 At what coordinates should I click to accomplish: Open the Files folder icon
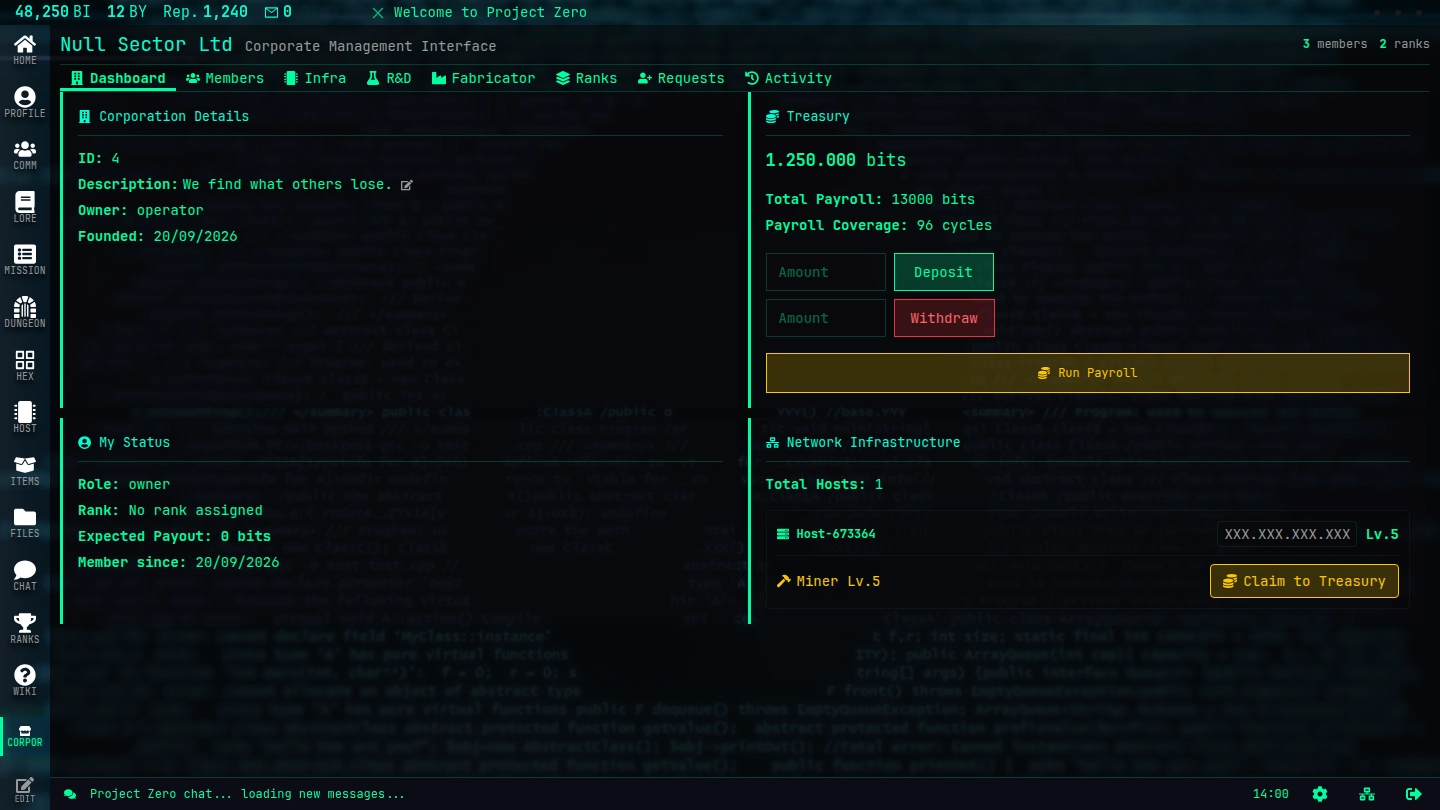(25, 522)
